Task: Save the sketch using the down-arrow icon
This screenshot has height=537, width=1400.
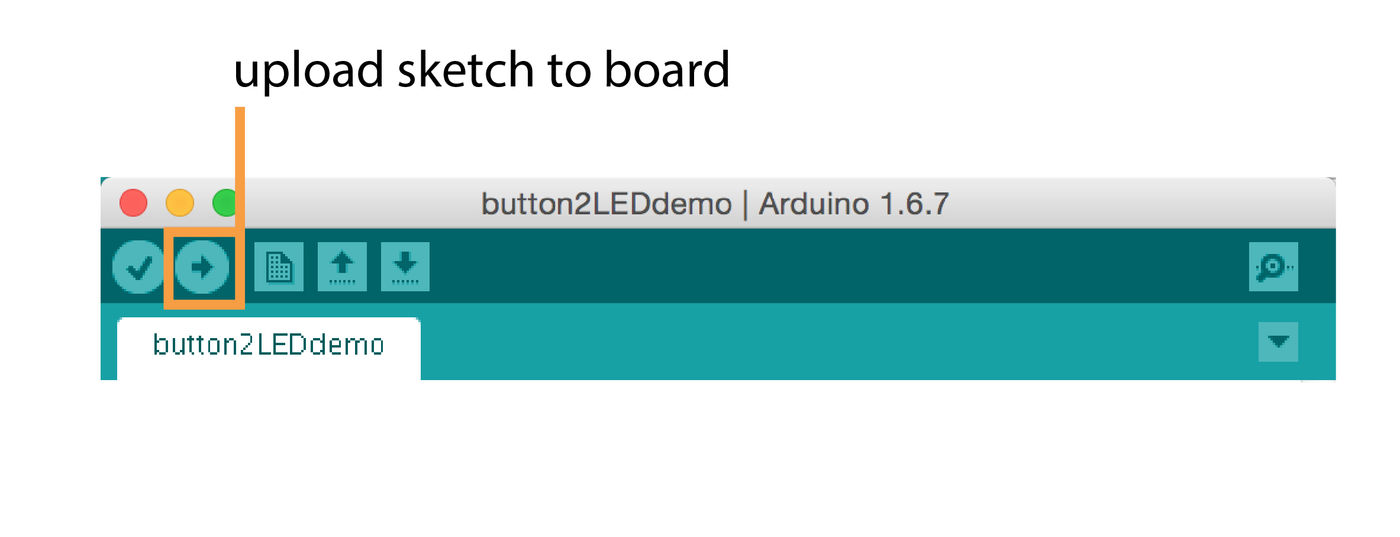Action: [405, 267]
